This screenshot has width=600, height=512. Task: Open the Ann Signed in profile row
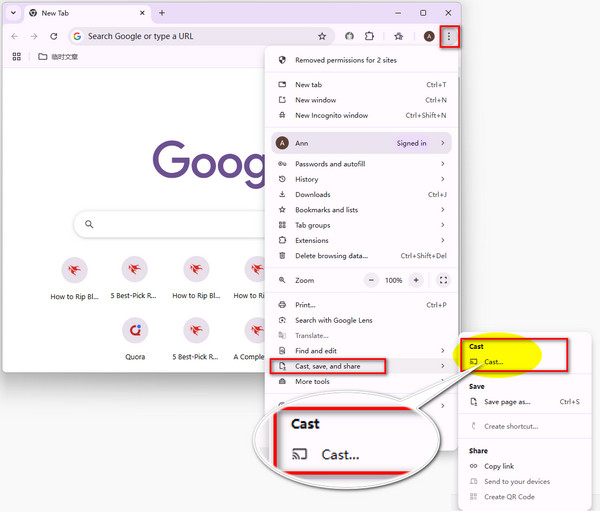point(362,143)
